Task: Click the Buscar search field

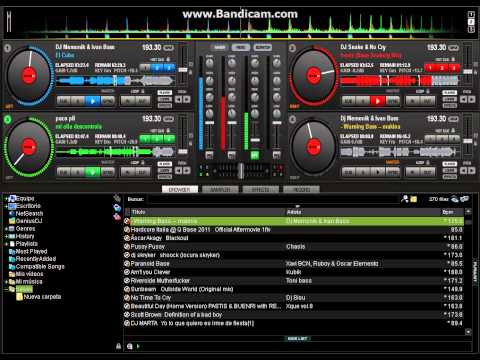Action: (x=273, y=199)
